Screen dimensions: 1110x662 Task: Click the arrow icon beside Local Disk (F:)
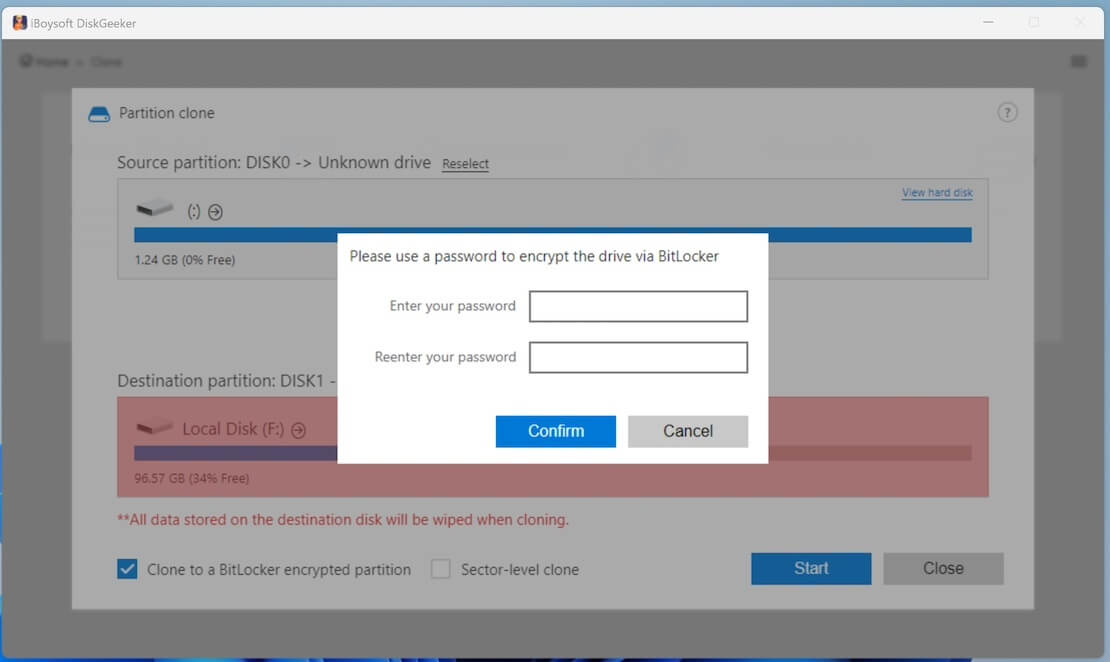298,428
